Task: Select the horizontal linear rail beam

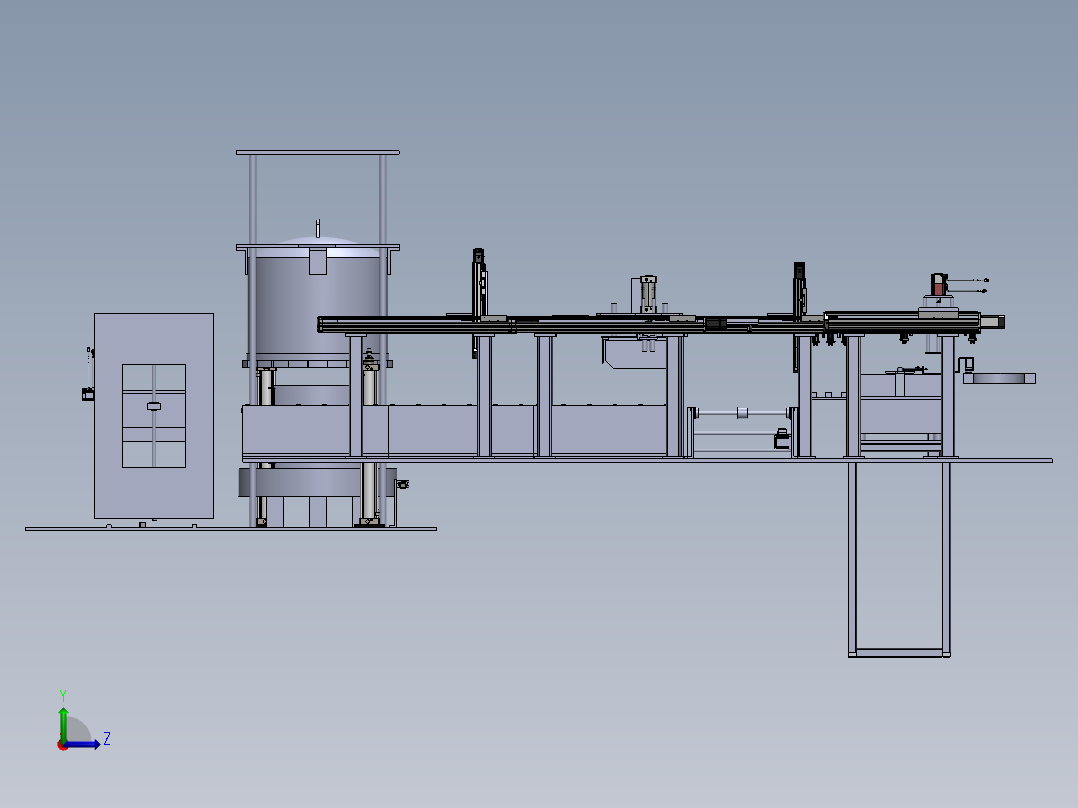Action: click(x=650, y=323)
